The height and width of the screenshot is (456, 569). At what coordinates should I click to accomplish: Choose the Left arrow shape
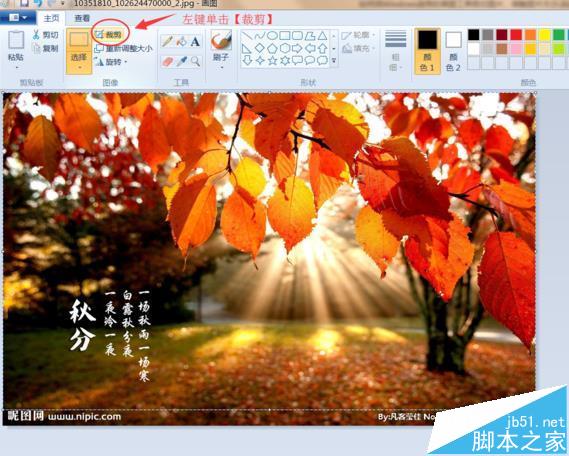310,48
